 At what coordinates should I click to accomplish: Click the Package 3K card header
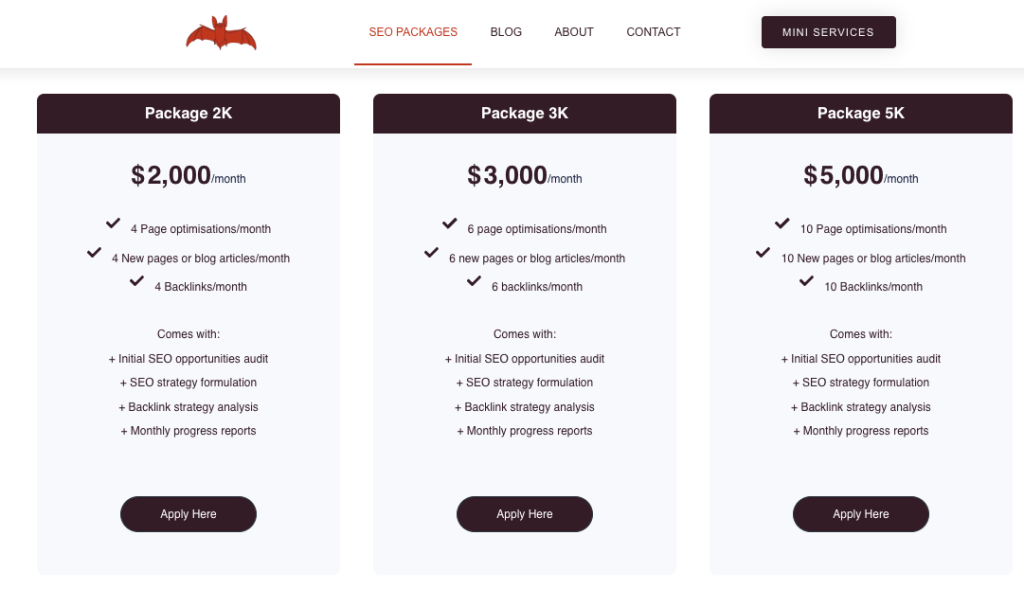(524, 114)
